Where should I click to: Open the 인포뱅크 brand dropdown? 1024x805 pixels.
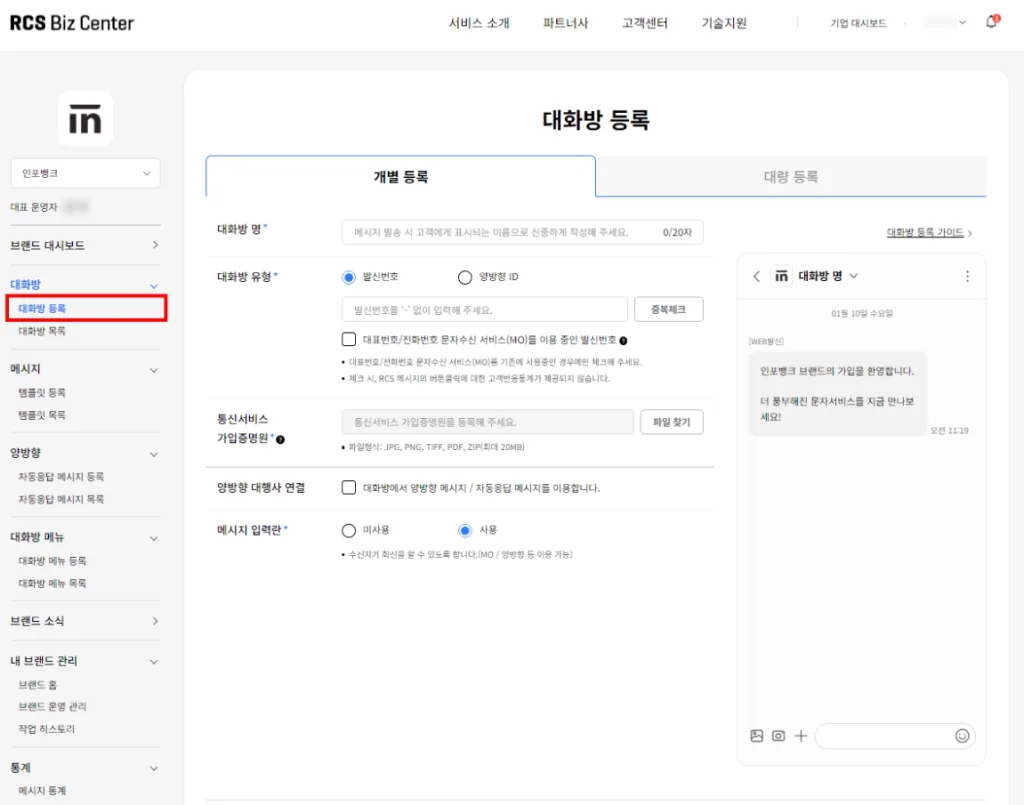pos(86,173)
